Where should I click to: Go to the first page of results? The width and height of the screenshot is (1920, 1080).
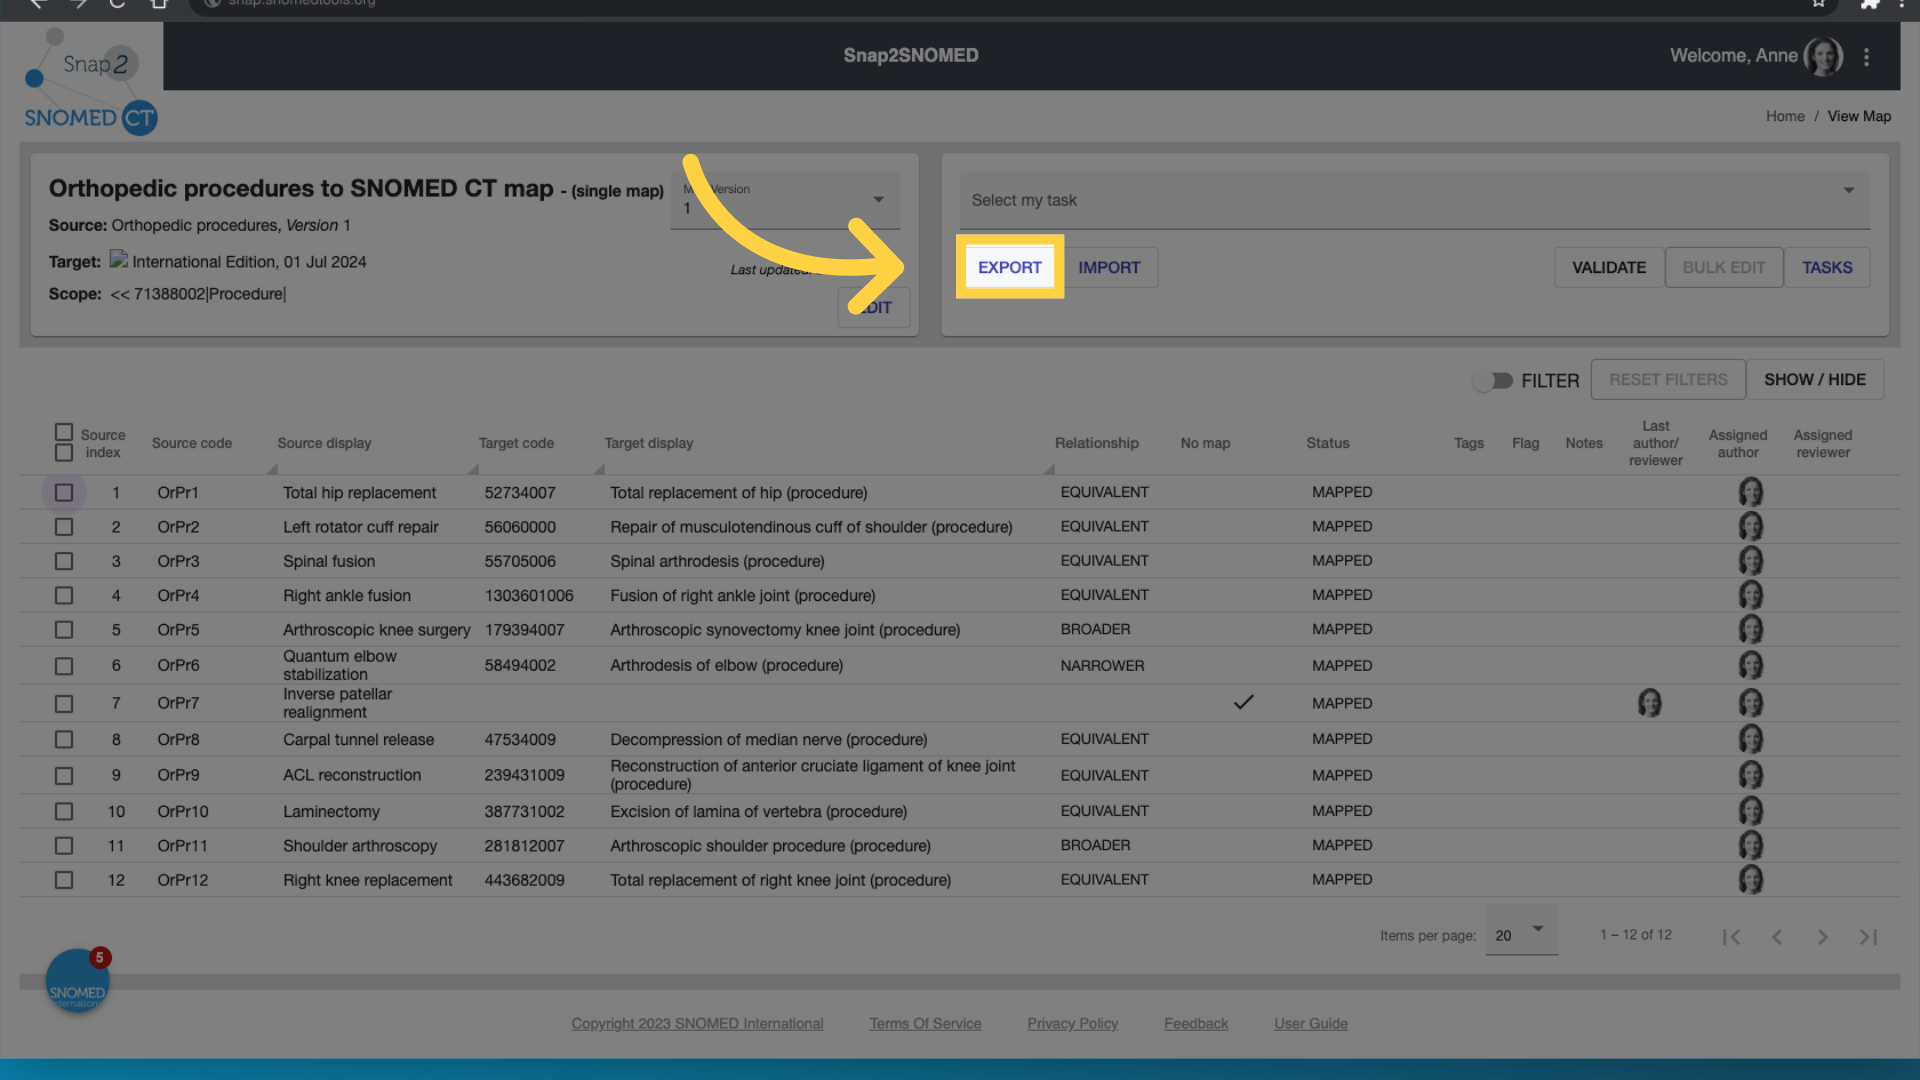1731,937
